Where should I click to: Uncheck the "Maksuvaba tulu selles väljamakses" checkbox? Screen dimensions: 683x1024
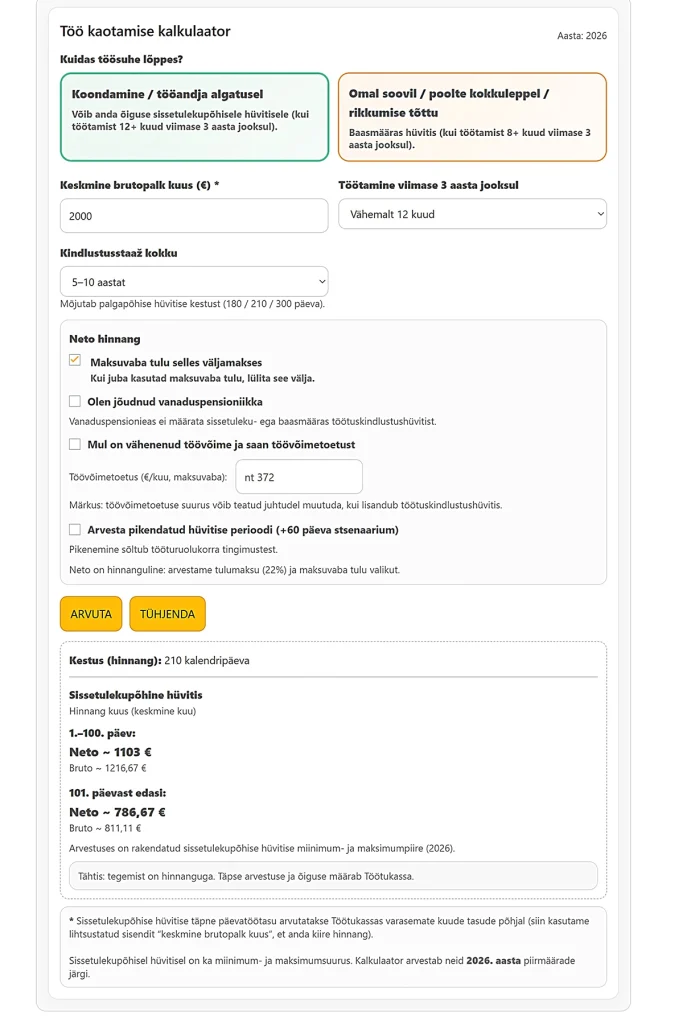[x=75, y=361]
